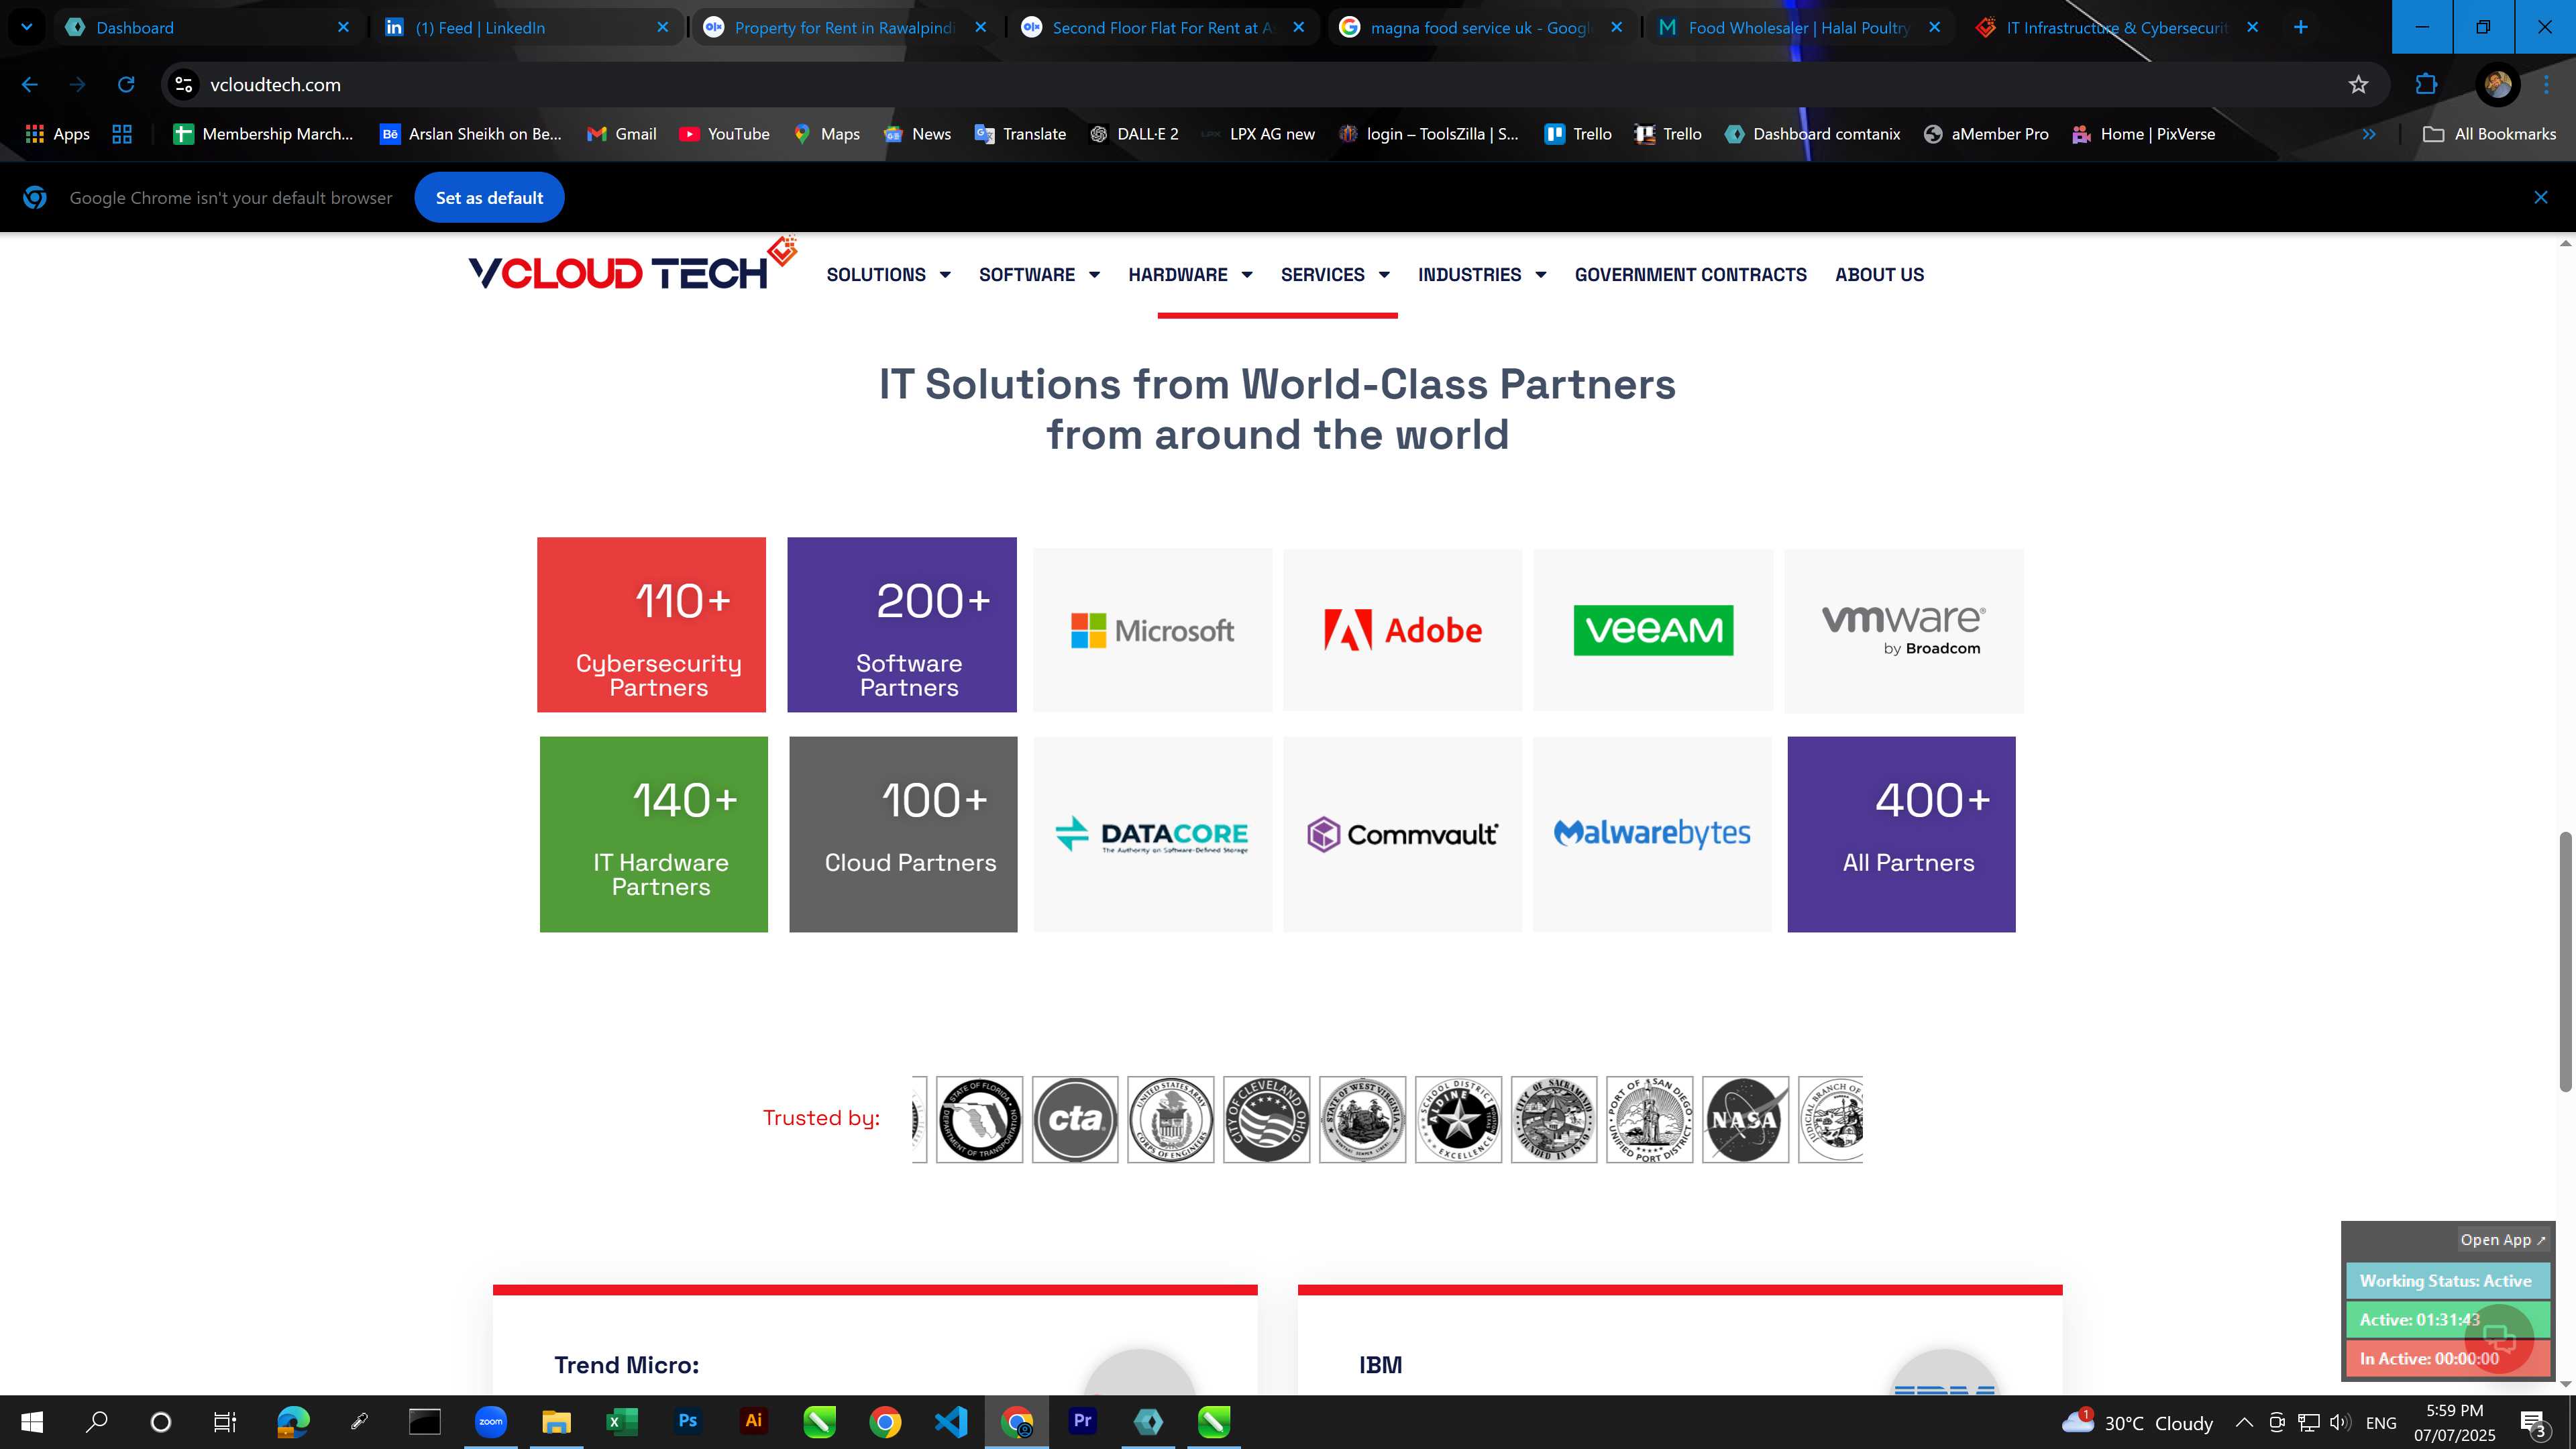Reload the page

[x=126, y=85]
